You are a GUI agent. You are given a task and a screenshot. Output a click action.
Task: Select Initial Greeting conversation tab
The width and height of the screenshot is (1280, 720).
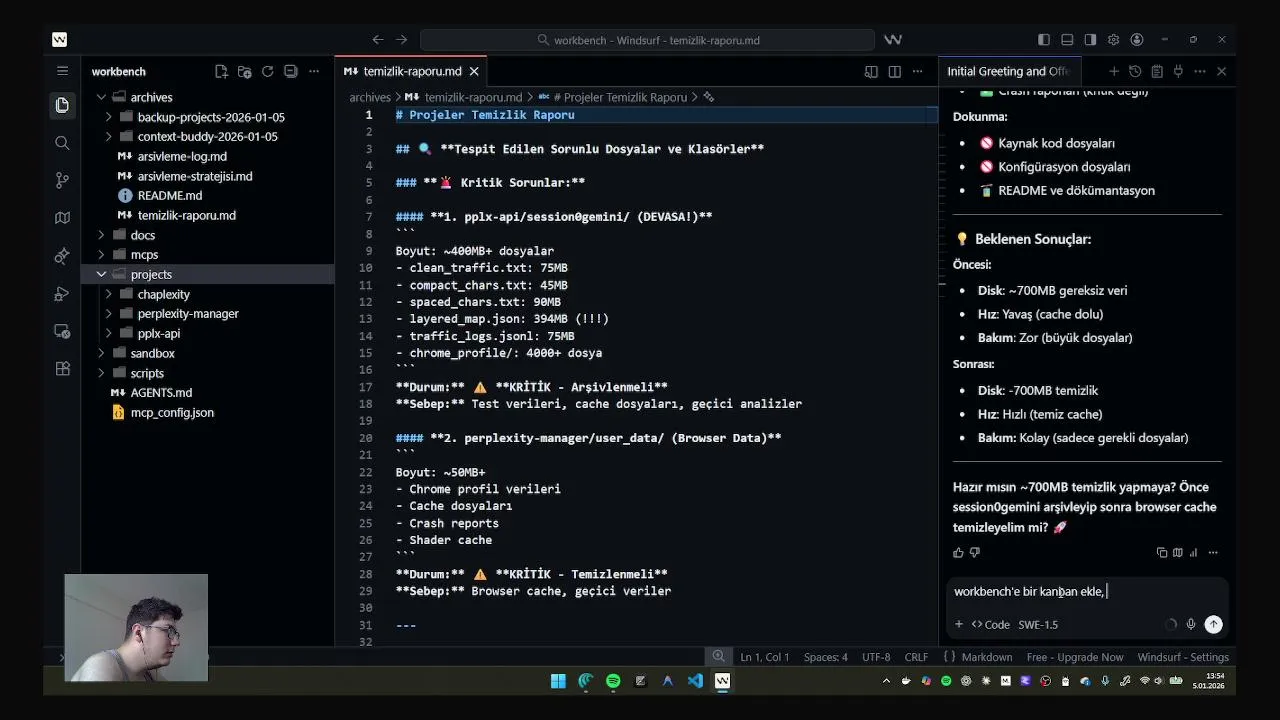click(1008, 71)
